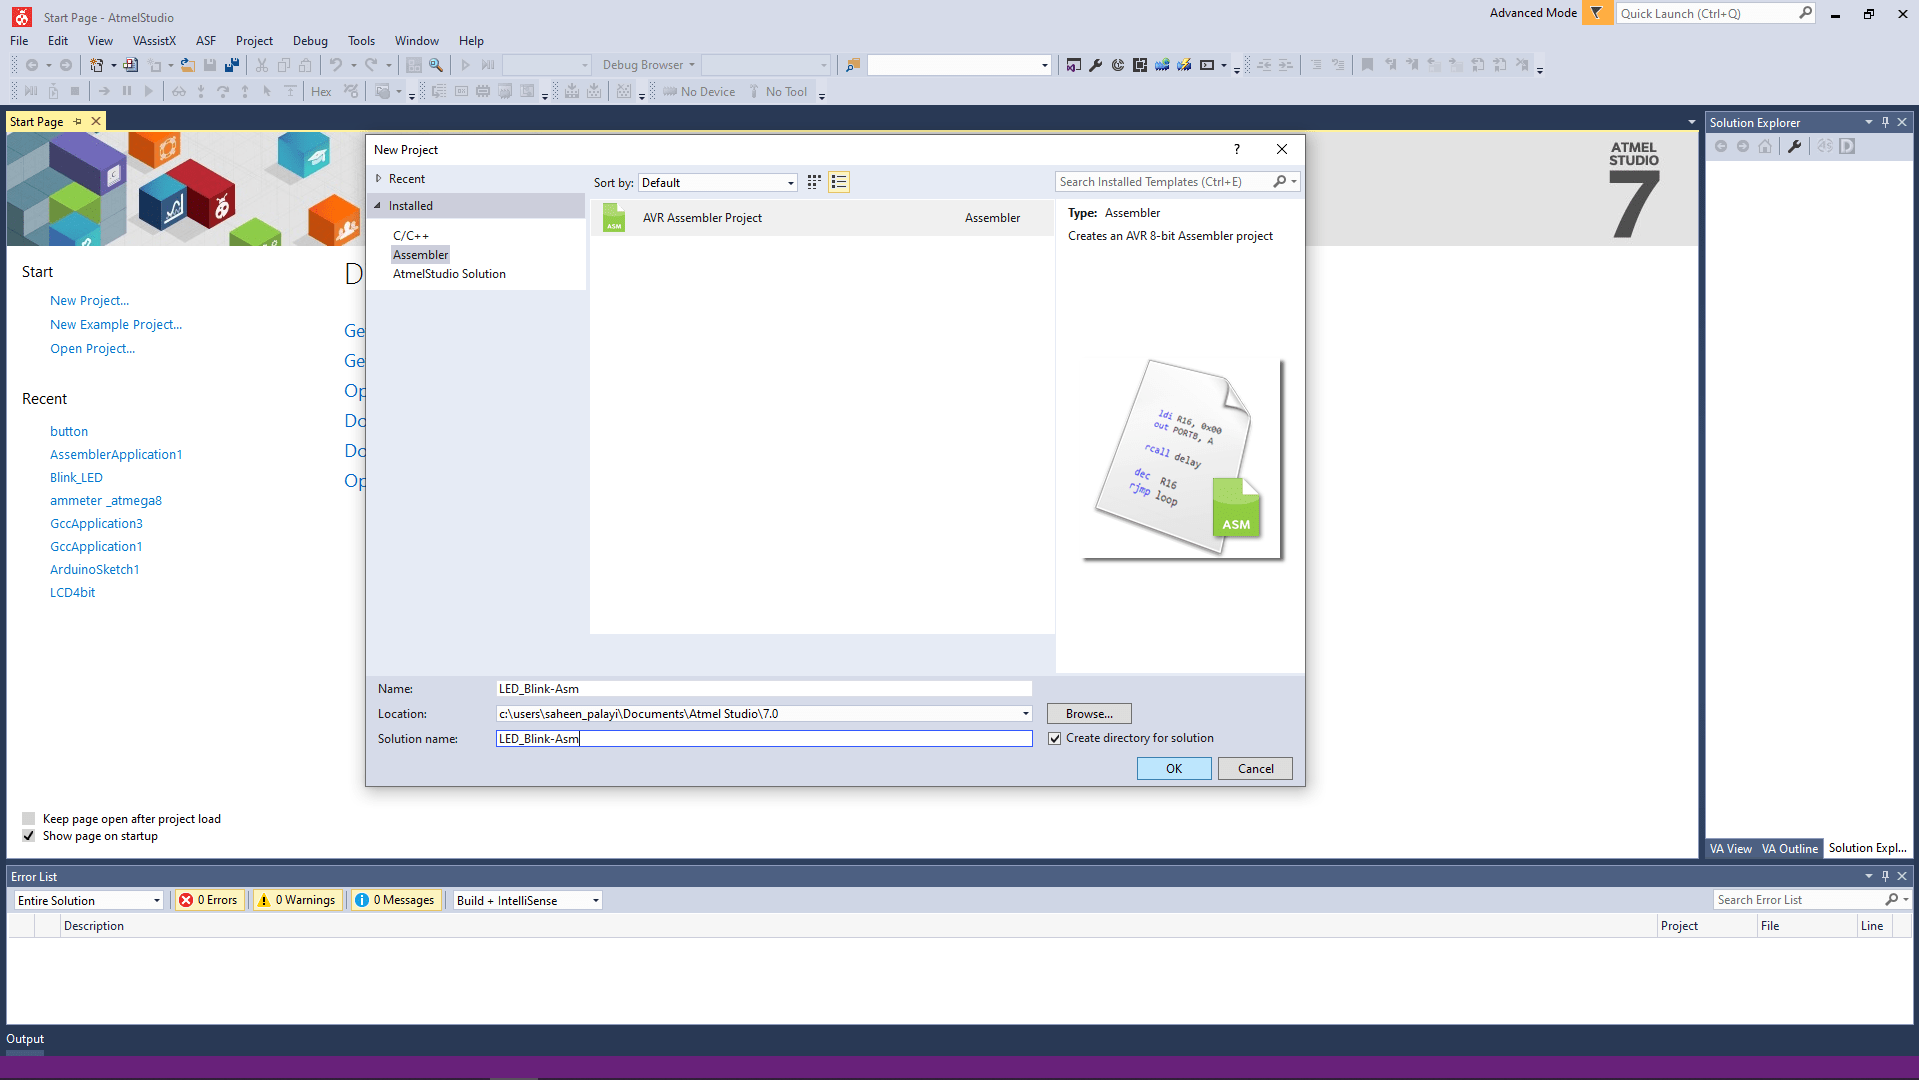This screenshot has height=1080, width=1919.
Task: Click the Browse... button
Action: click(1089, 714)
